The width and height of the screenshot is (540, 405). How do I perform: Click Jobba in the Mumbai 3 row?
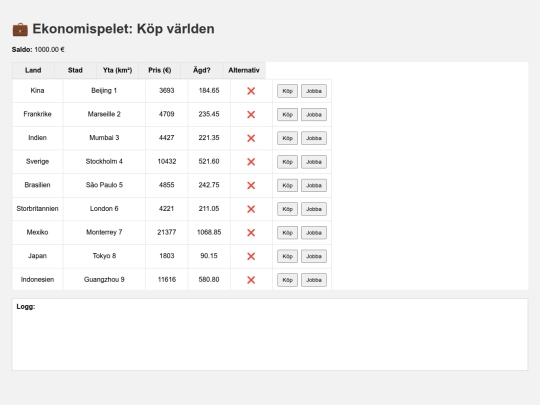[314, 138]
